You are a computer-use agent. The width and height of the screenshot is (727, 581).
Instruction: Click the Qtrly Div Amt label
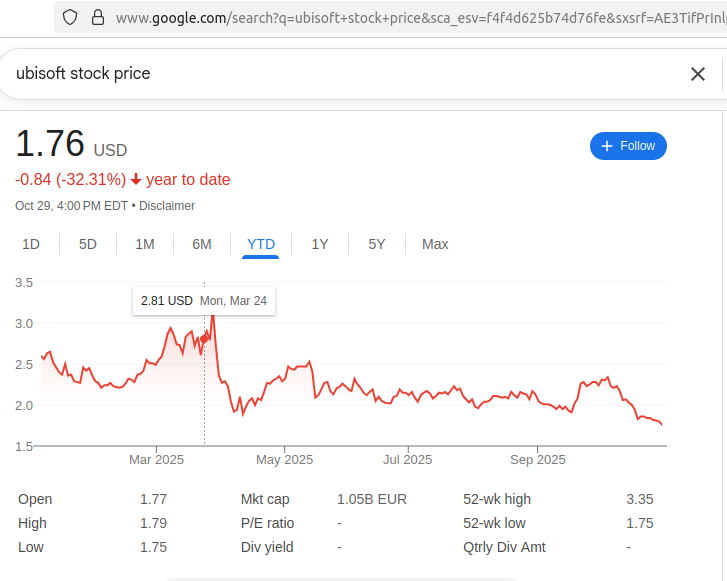pyautogui.click(x=504, y=548)
